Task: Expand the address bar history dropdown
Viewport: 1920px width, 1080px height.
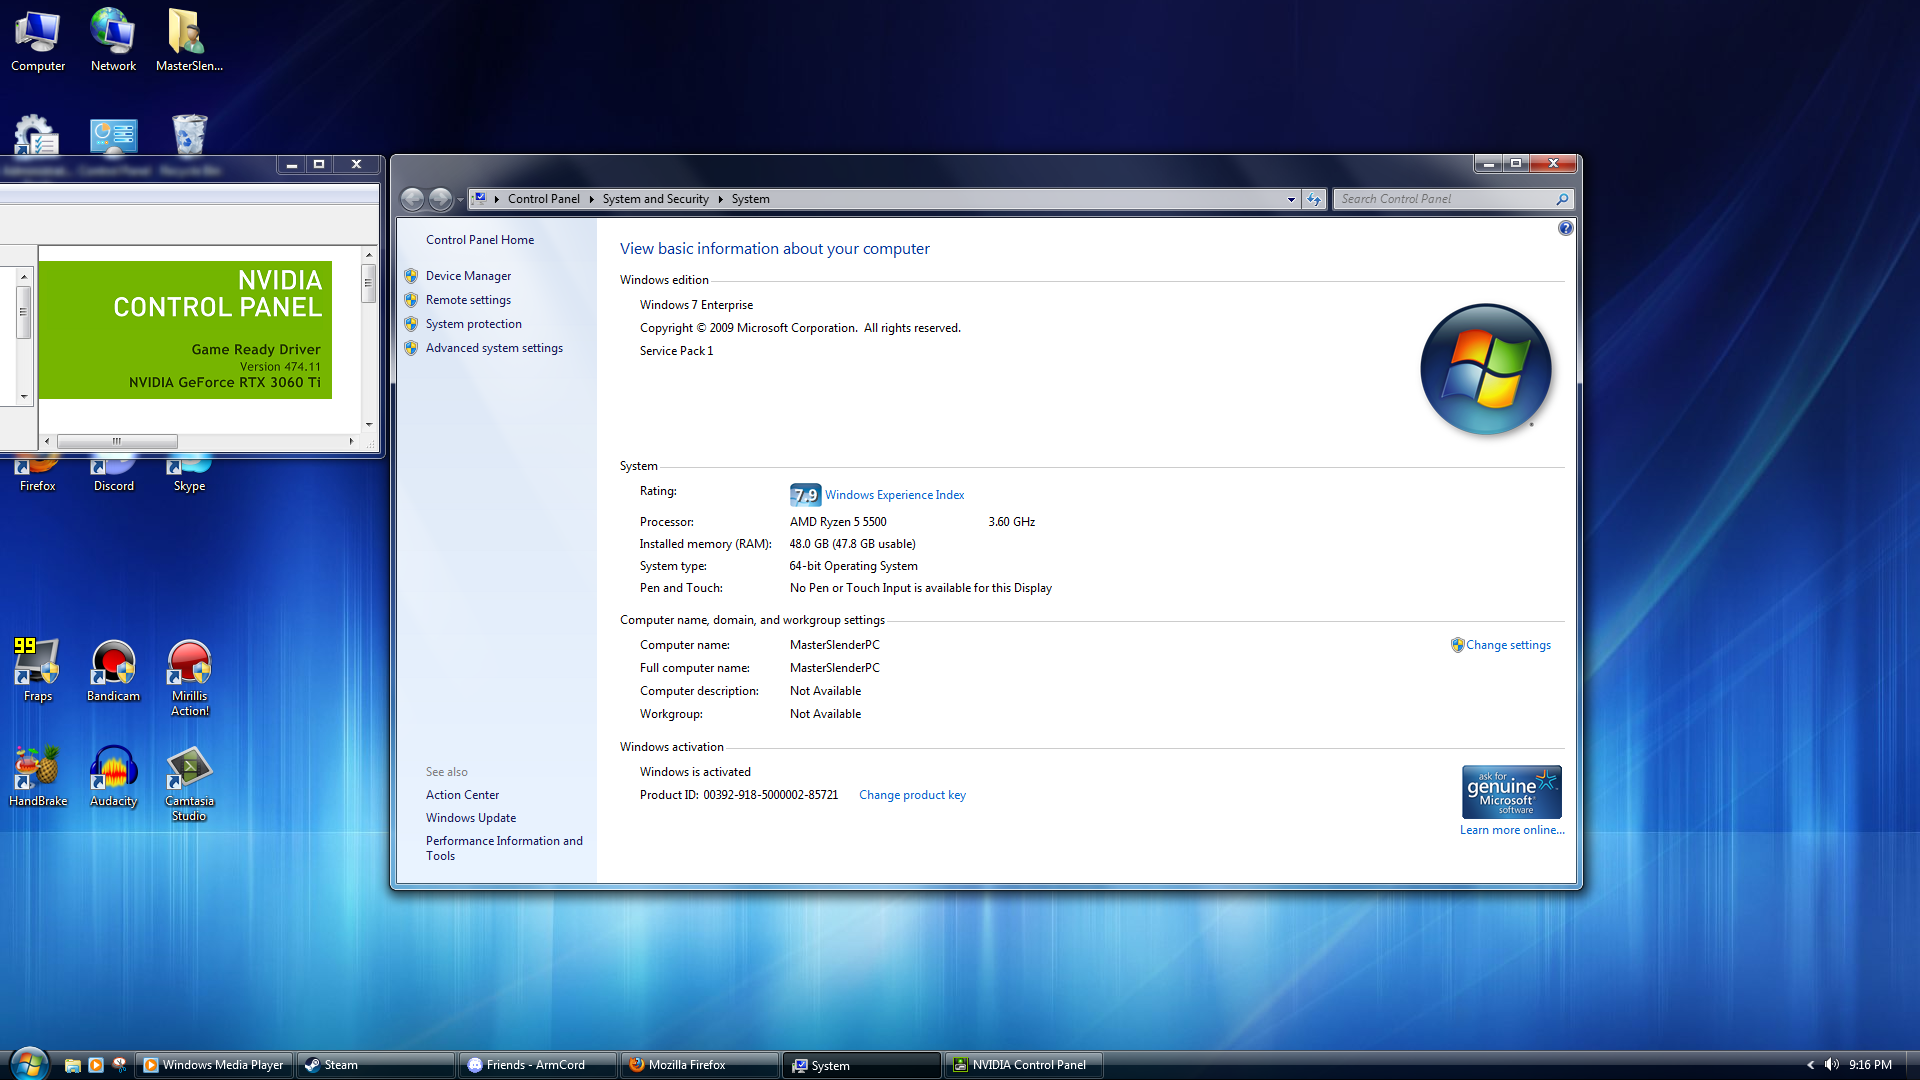Action: [1291, 199]
